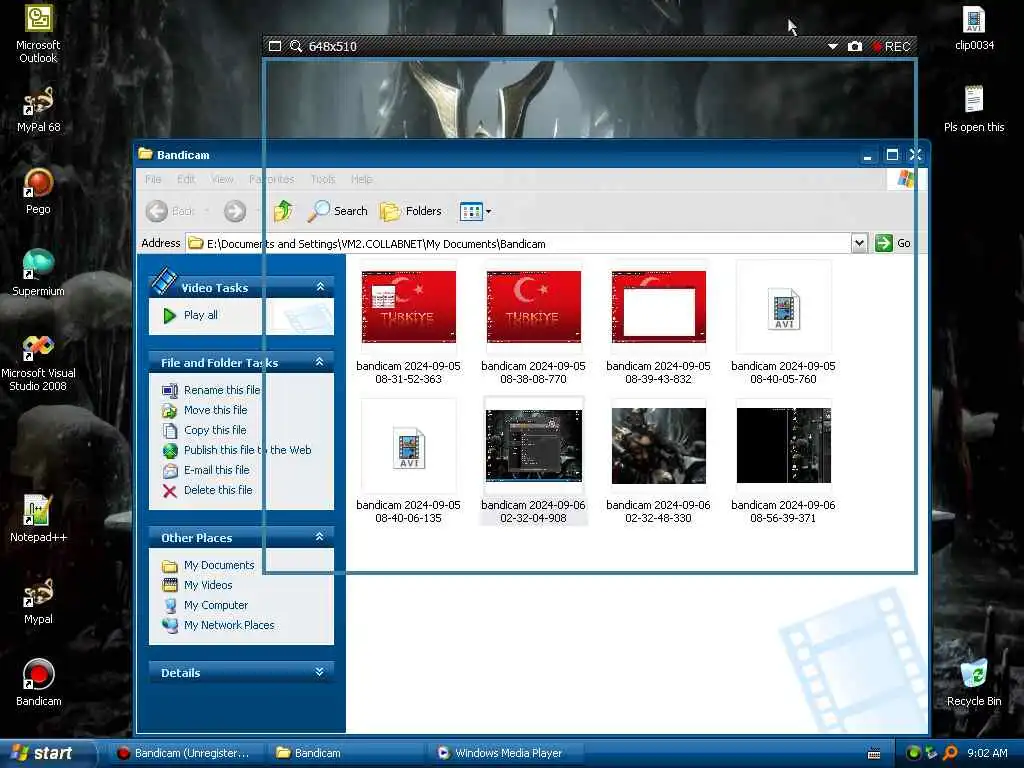The width and height of the screenshot is (1024, 768).
Task: Collapse the Video Tasks panel
Action: [320, 287]
